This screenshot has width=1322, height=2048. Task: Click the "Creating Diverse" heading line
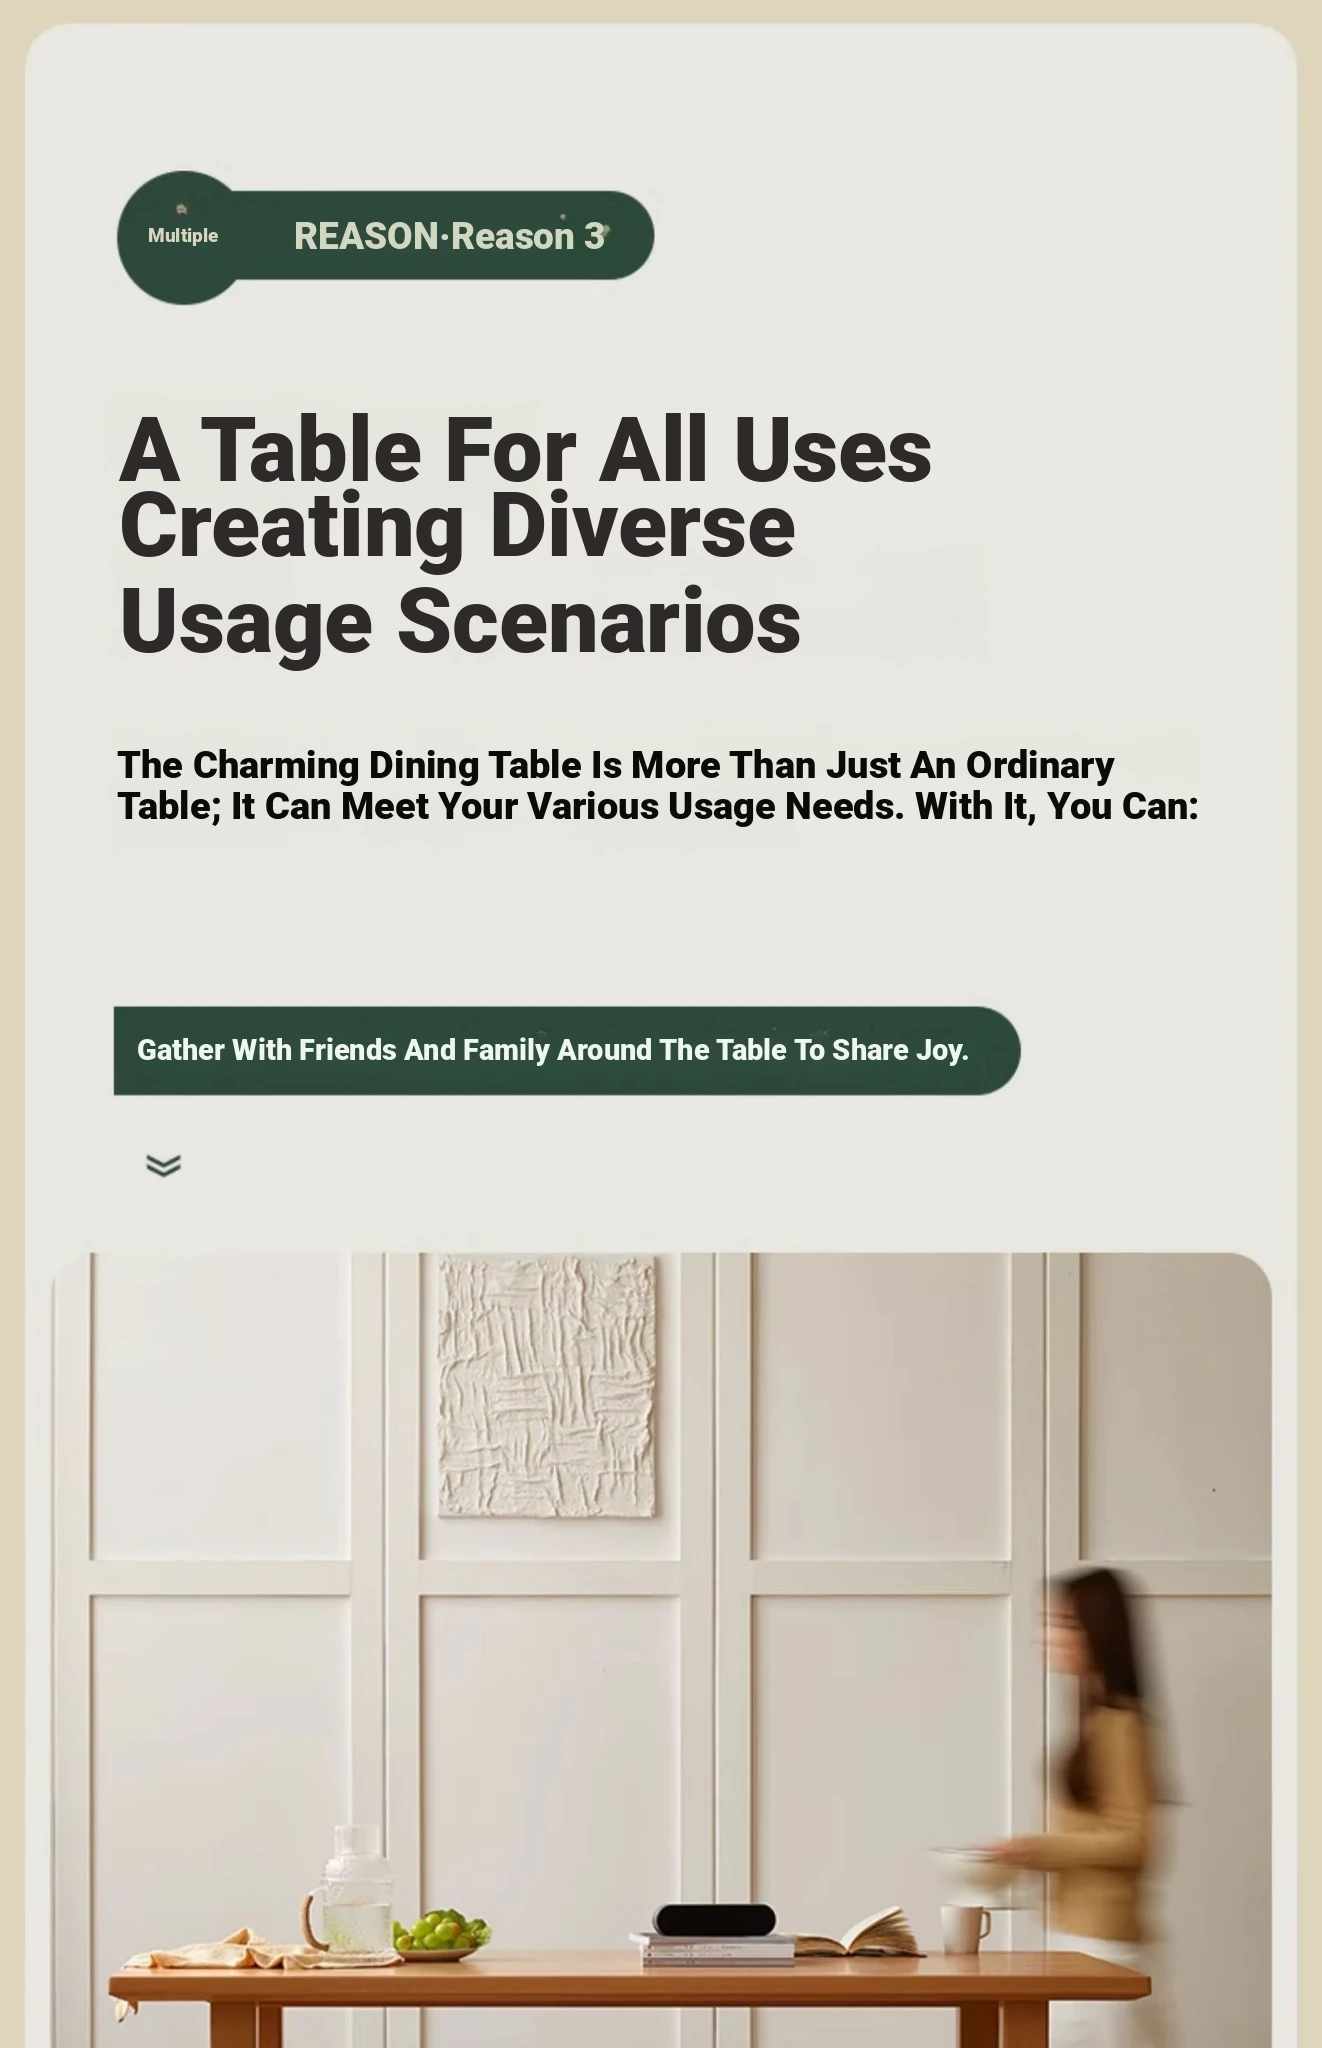[457, 527]
